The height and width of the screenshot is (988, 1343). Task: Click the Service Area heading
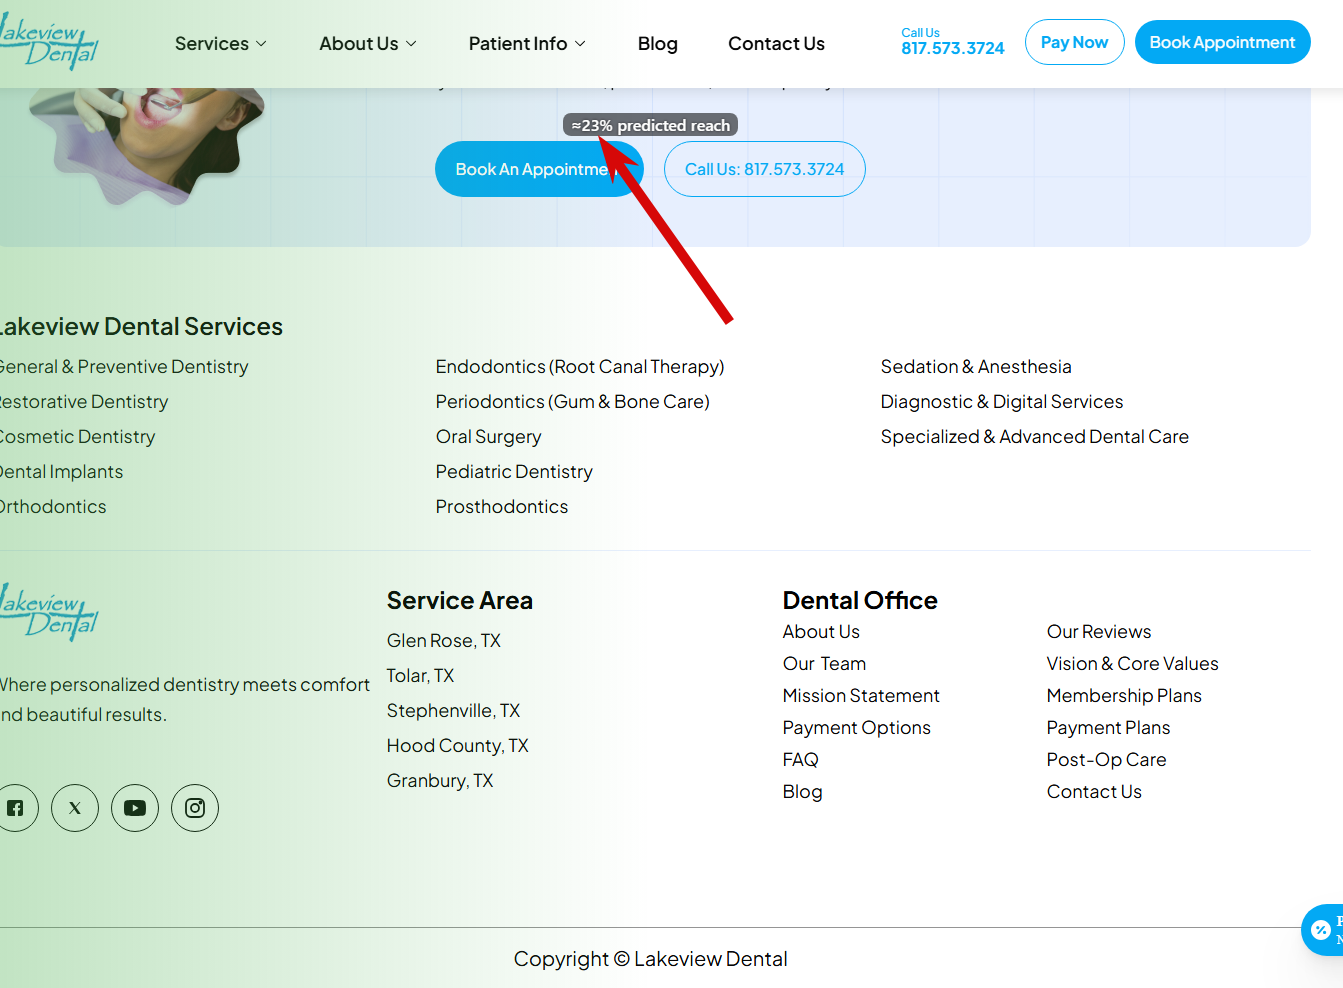pos(460,601)
